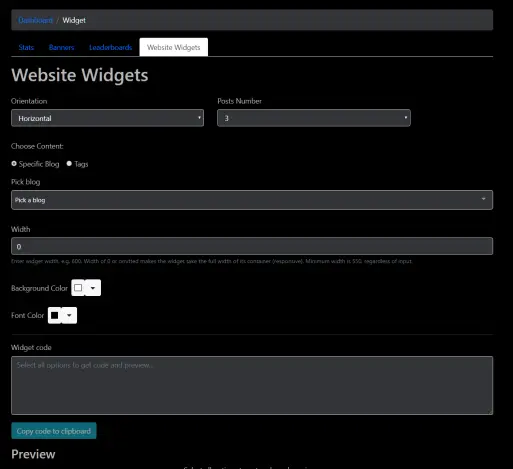This screenshot has width=513, height=469.
Task: Switch to the Banners tab
Action: point(61,47)
